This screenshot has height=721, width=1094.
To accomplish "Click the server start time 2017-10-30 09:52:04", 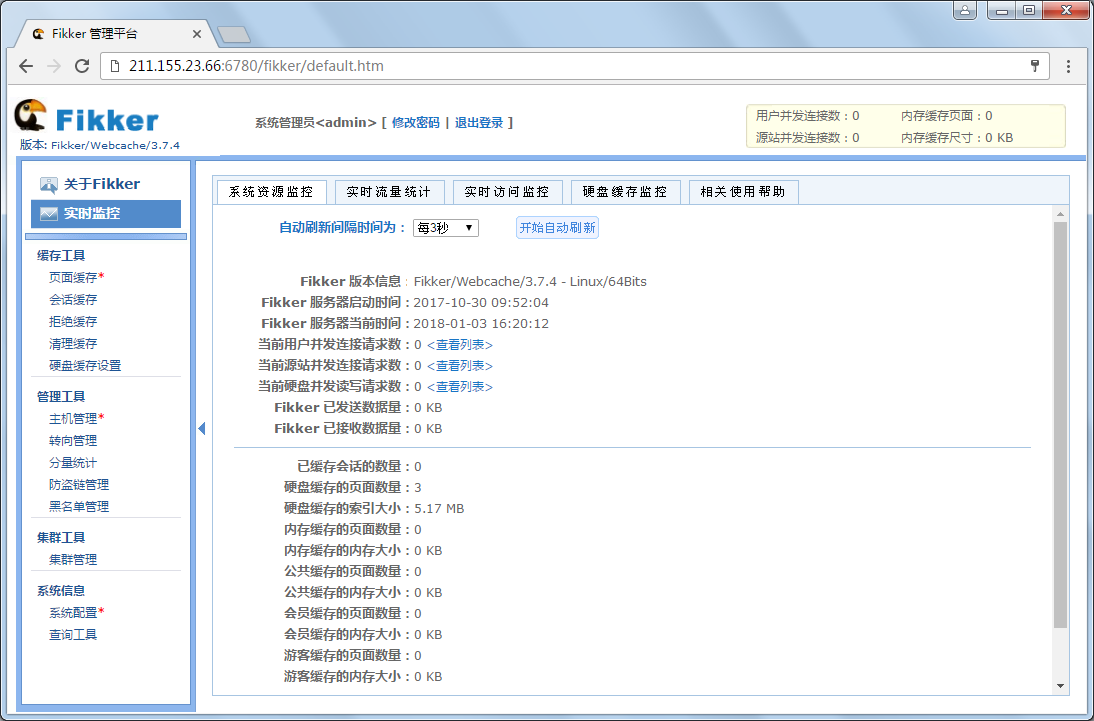I will tap(481, 303).
